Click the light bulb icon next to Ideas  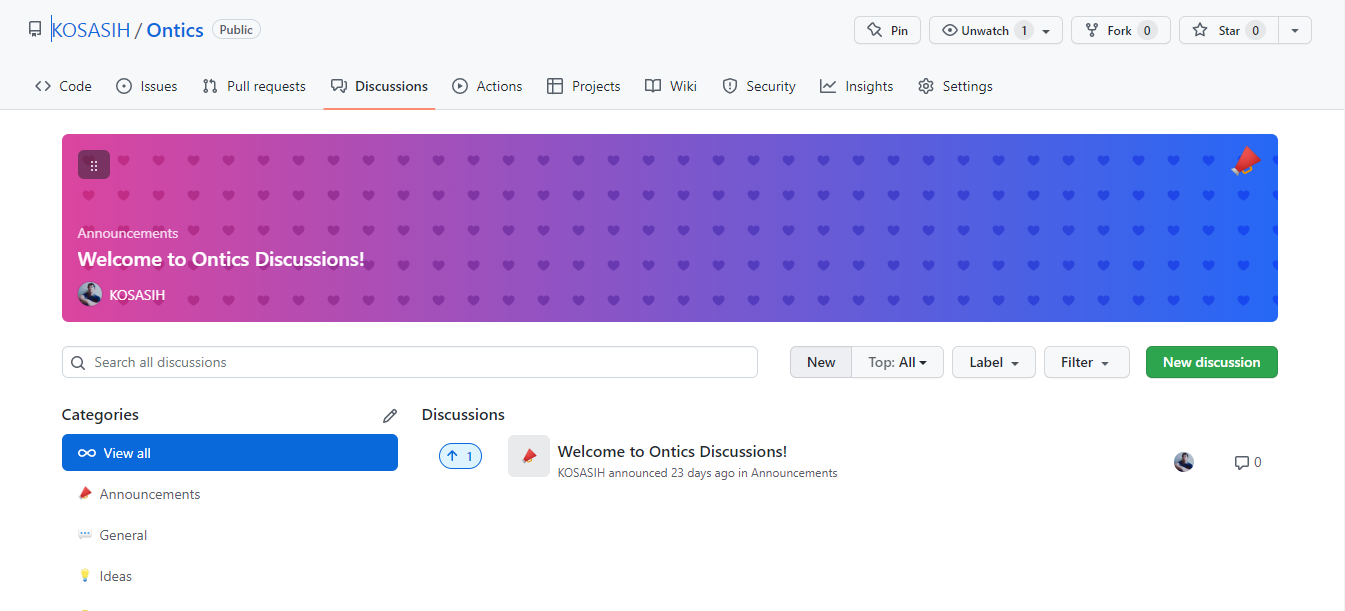click(85, 576)
